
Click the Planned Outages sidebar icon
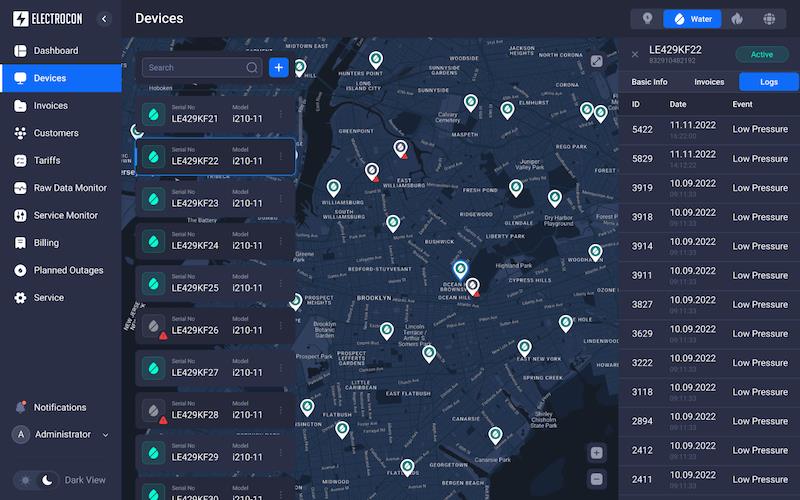21,270
